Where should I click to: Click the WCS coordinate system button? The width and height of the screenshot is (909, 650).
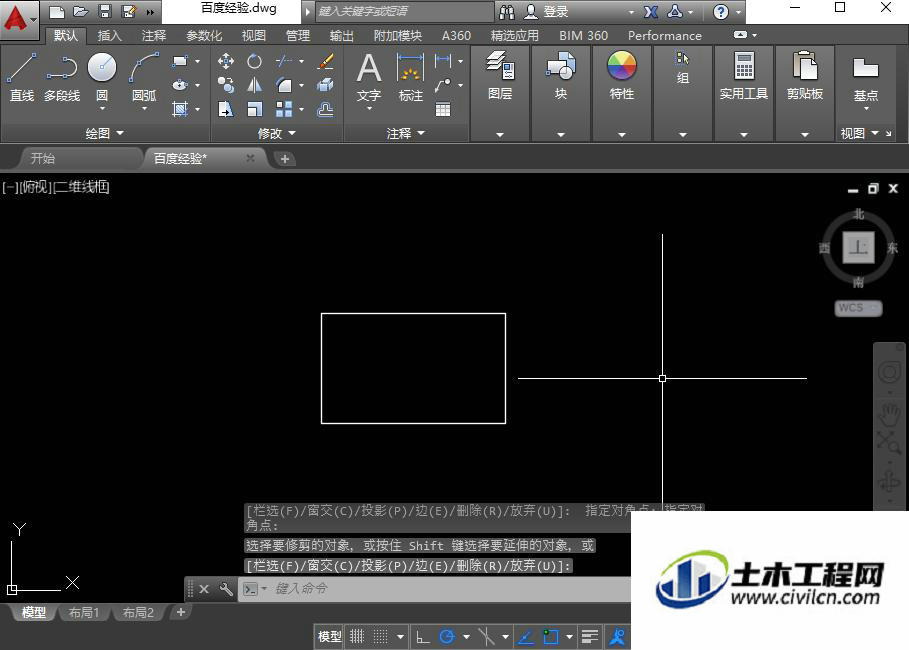click(x=858, y=308)
